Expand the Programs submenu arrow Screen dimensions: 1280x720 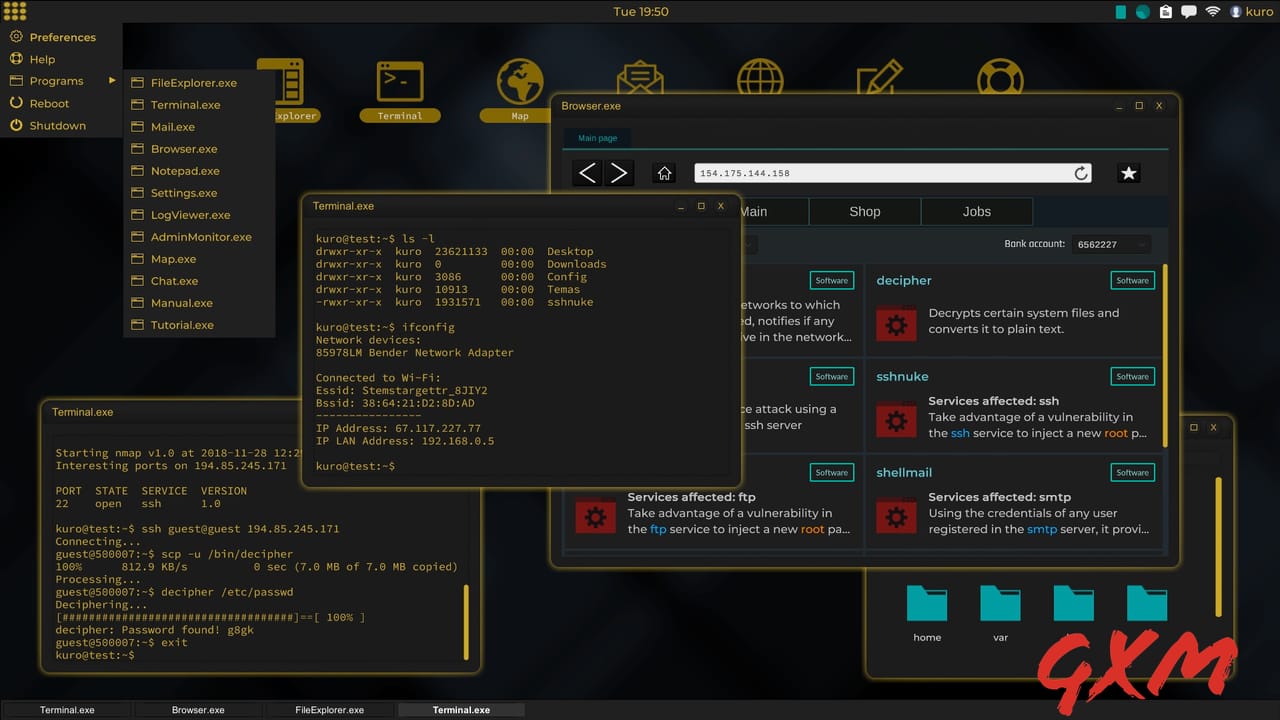tap(111, 81)
